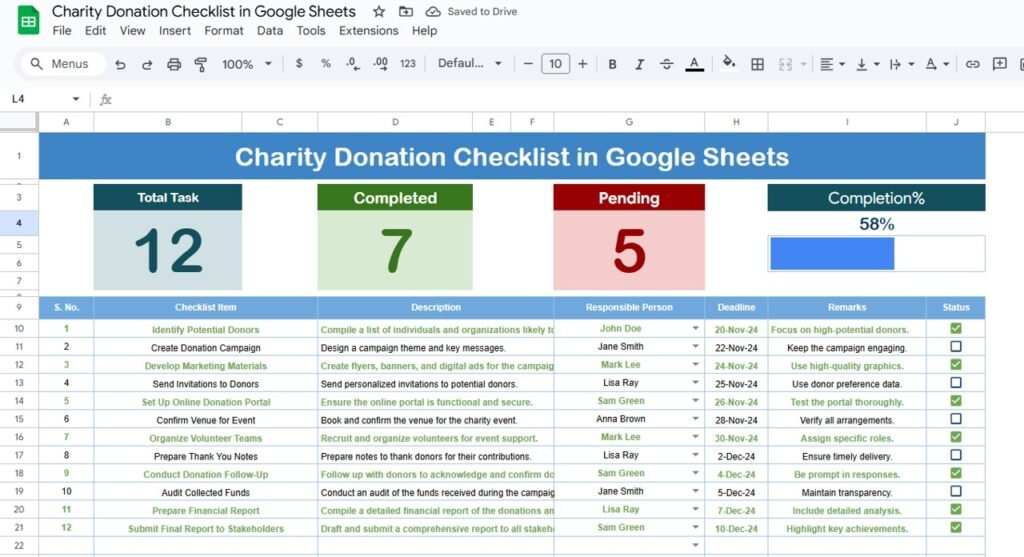Star this spreadsheet document
This screenshot has height=557, width=1024.
coord(379,11)
